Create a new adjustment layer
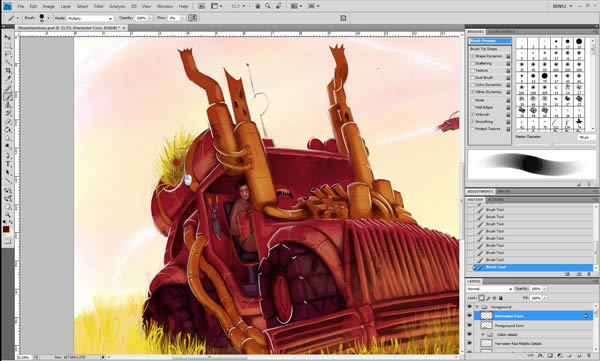This screenshot has height=361, width=600. pyautogui.click(x=560, y=356)
